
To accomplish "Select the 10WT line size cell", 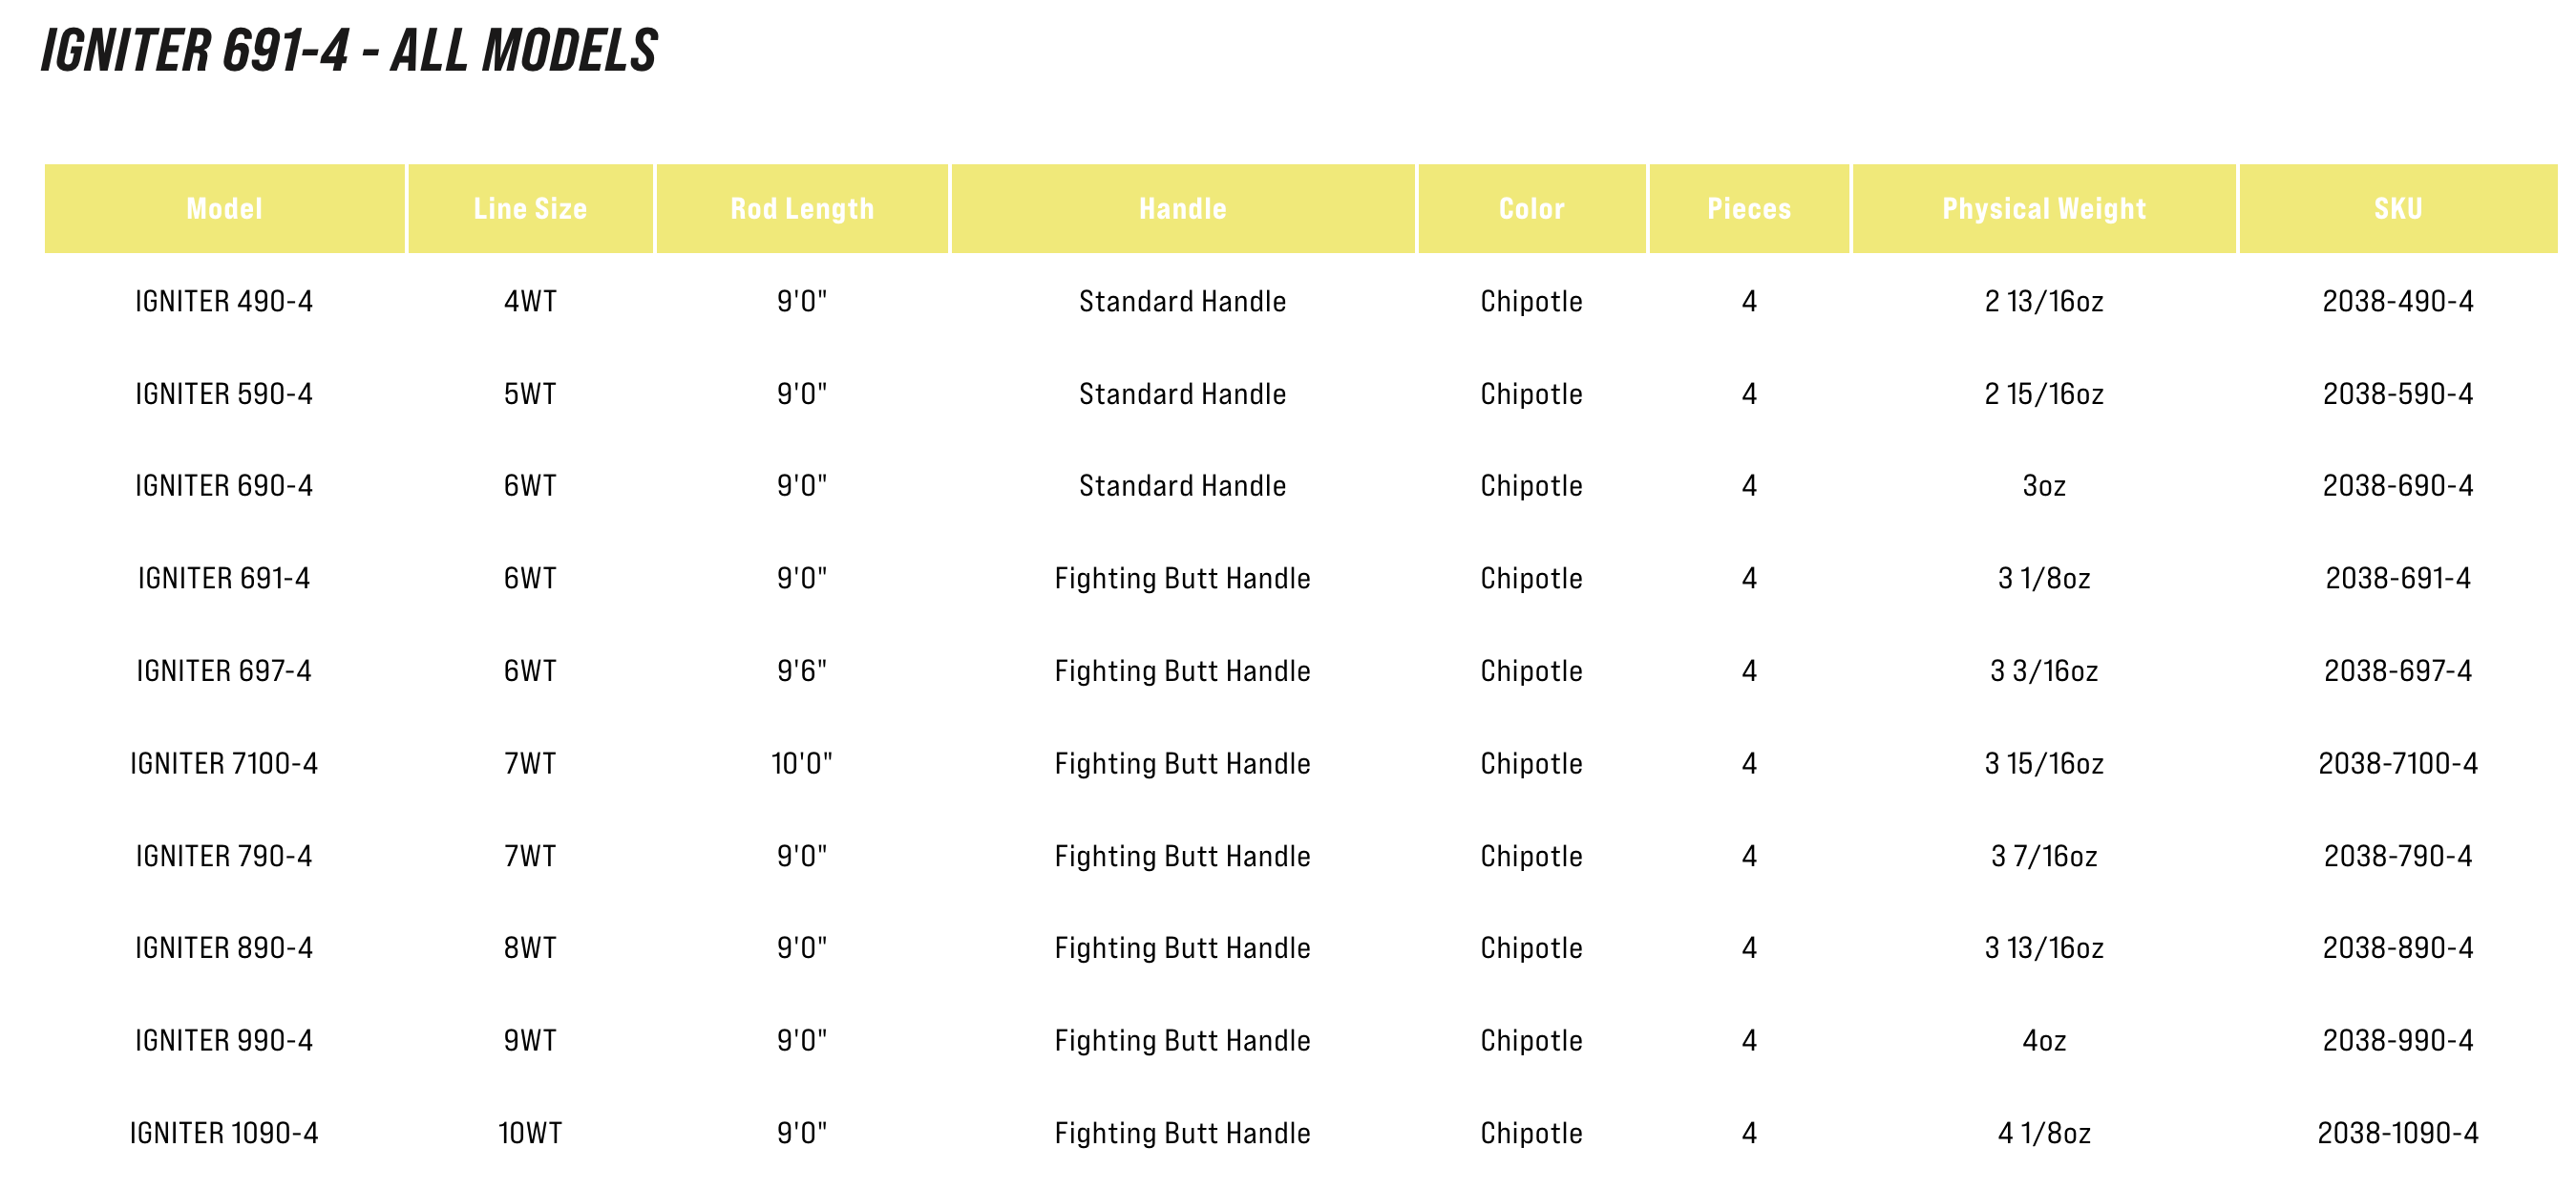I will tap(530, 1133).
